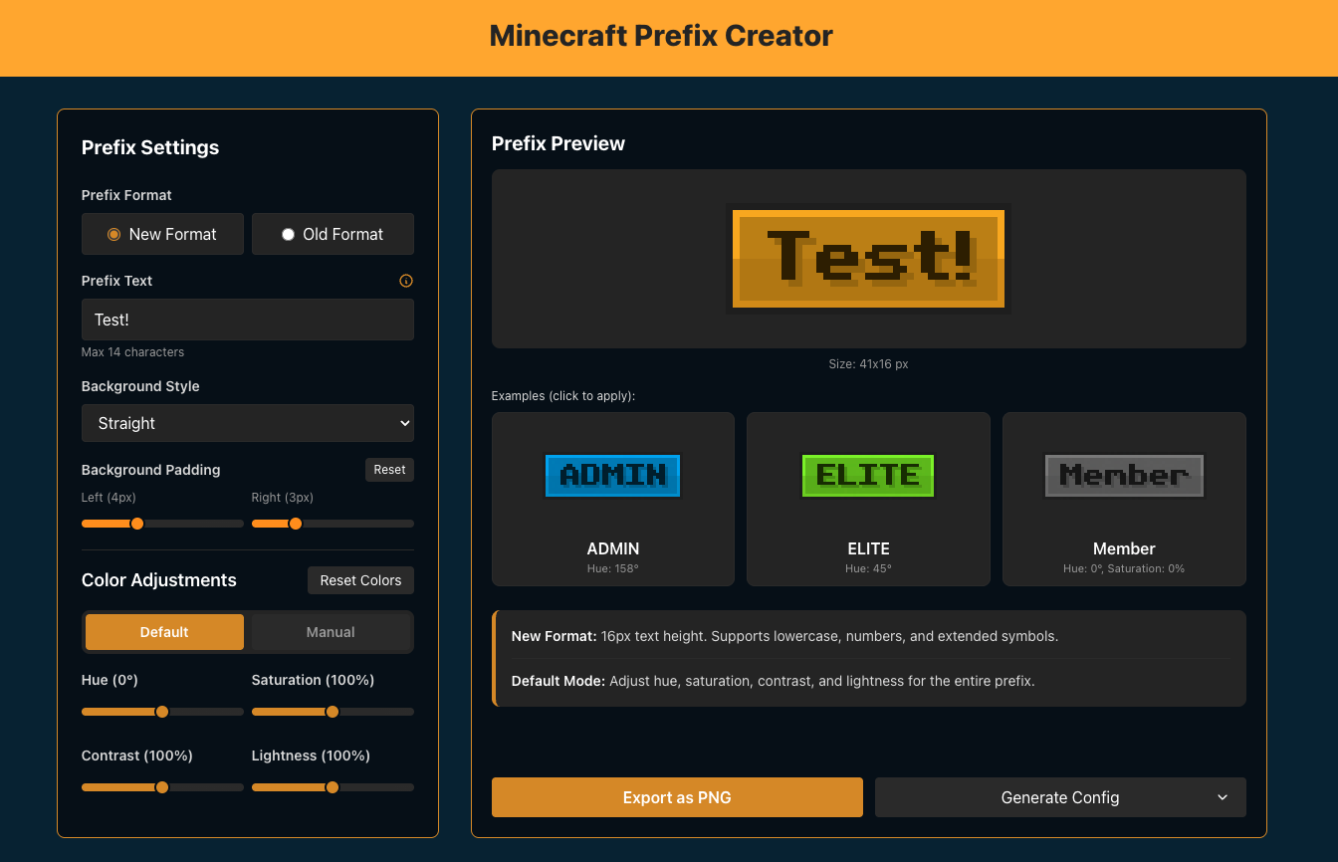Select the Old Format radio button

coord(332,233)
